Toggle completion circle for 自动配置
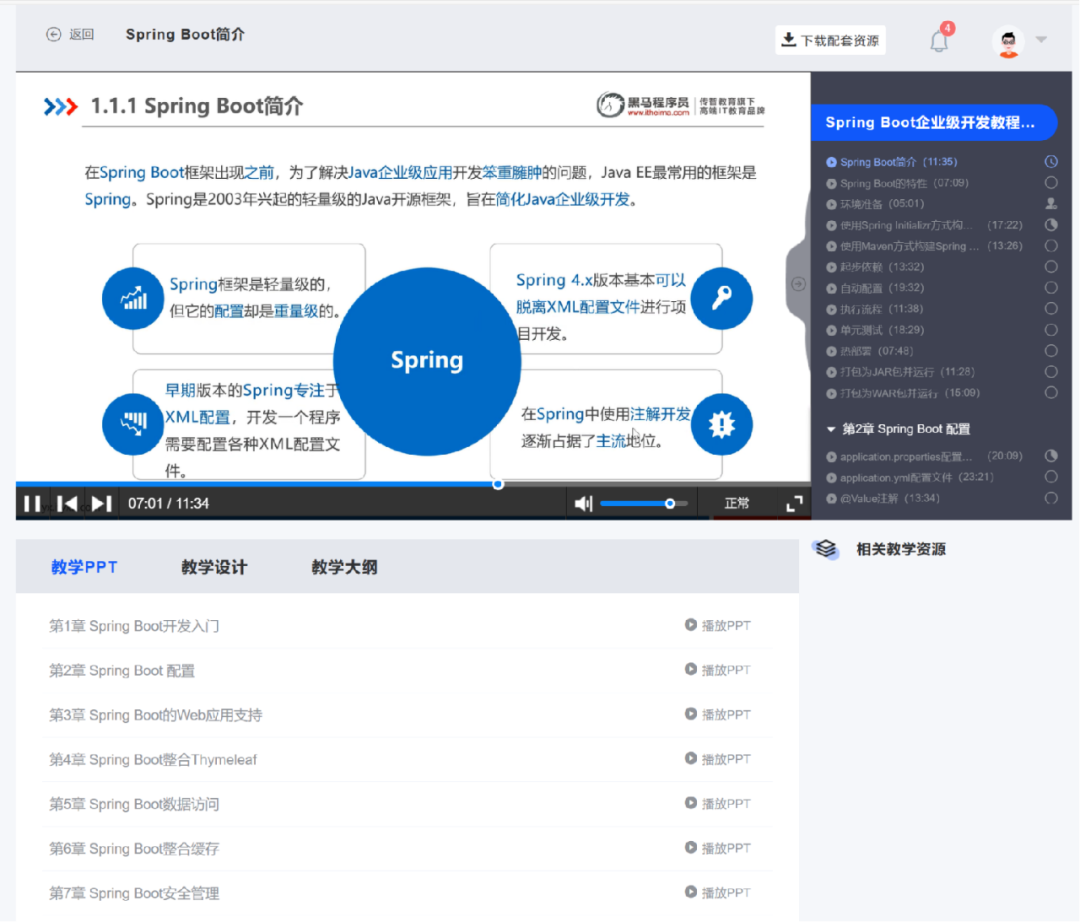Image resolution: width=1080 pixels, height=922 pixels. pyautogui.click(x=1051, y=288)
